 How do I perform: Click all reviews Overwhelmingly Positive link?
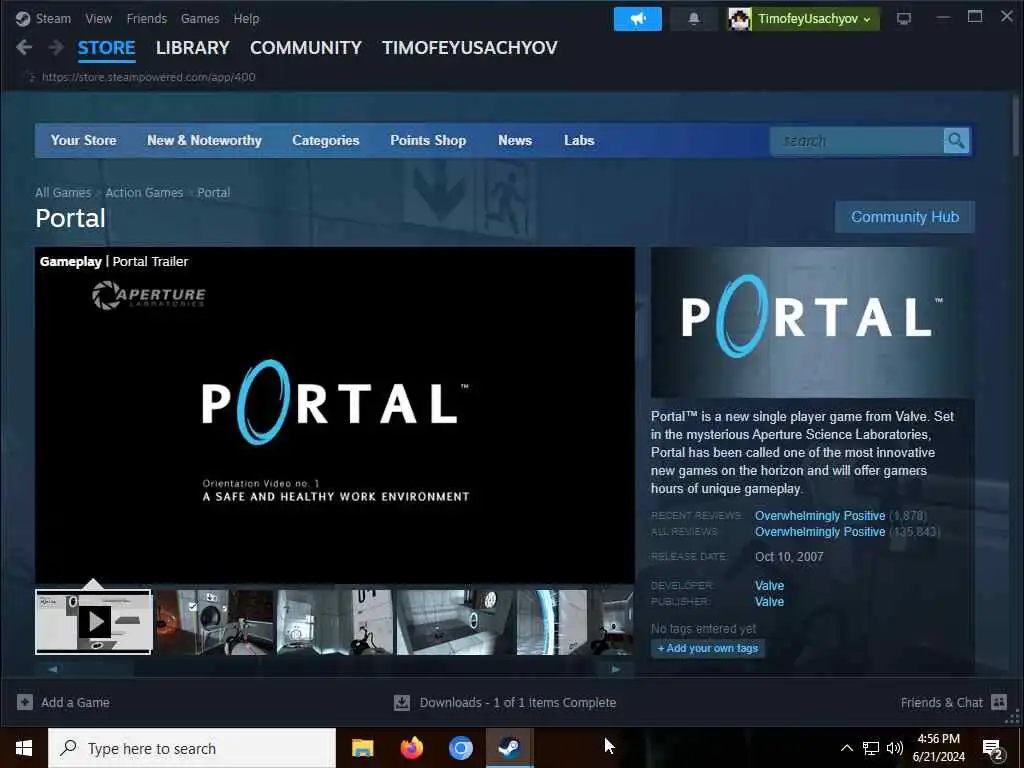(820, 532)
